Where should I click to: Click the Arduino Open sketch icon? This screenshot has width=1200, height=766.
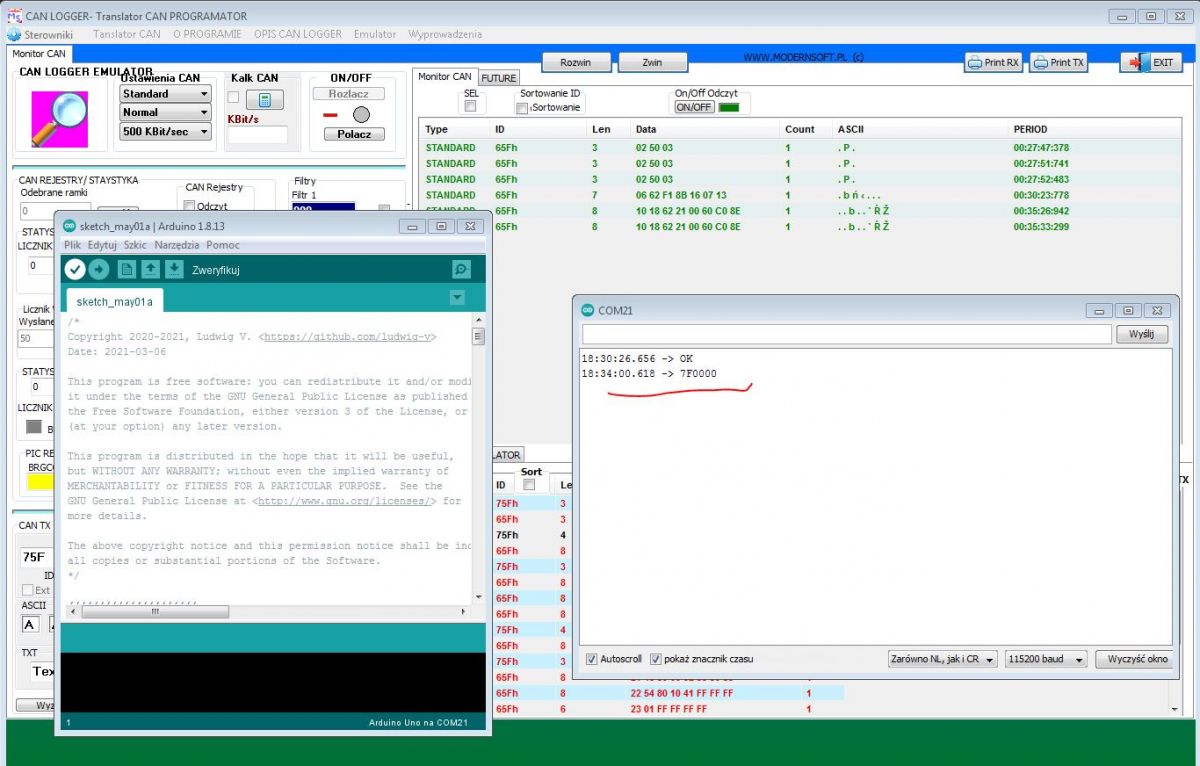point(150,269)
